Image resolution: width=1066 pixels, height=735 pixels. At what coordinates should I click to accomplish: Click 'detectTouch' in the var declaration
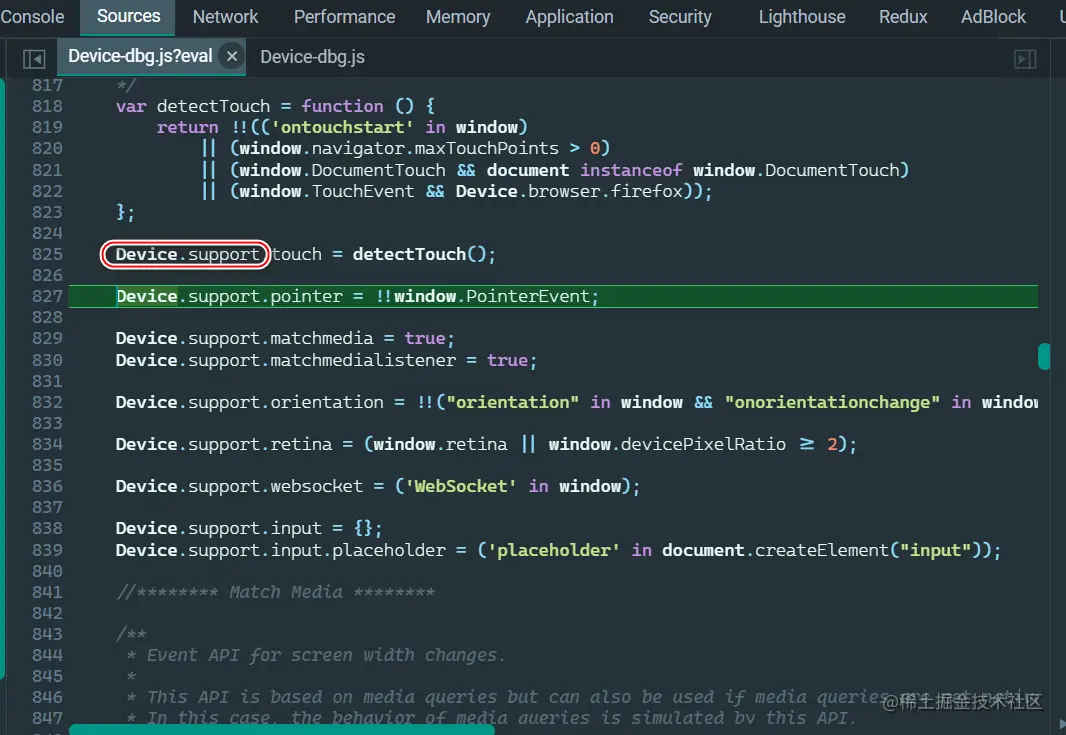click(x=213, y=106)
